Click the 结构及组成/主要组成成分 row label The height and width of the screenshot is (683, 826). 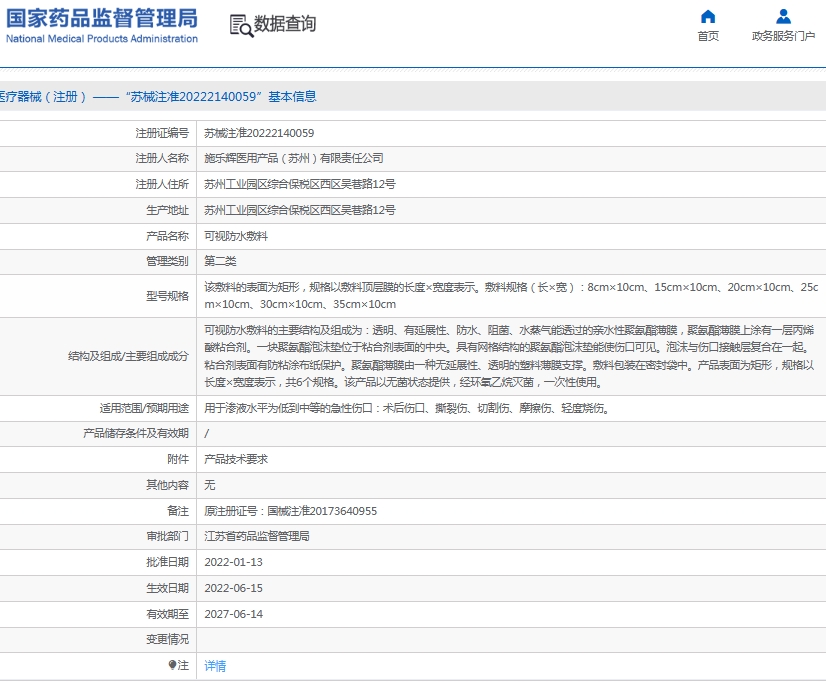(128, 356)
